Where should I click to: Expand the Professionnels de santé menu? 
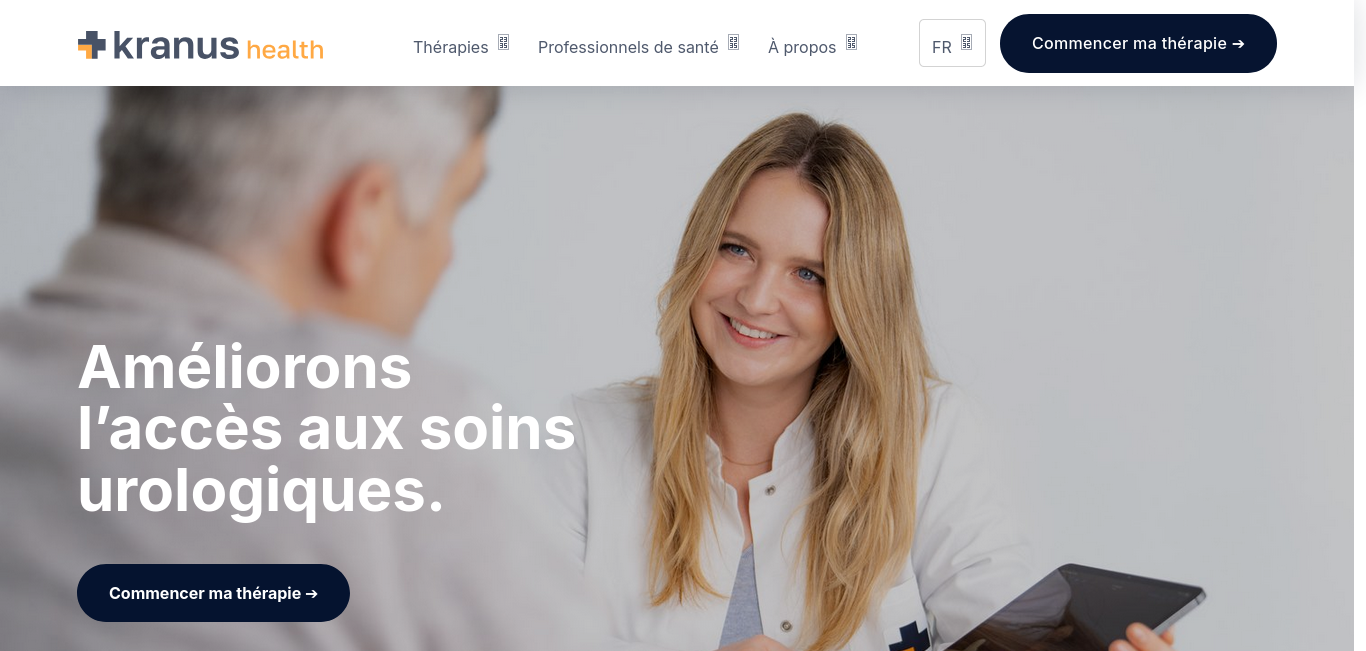[x=638, y=46]
